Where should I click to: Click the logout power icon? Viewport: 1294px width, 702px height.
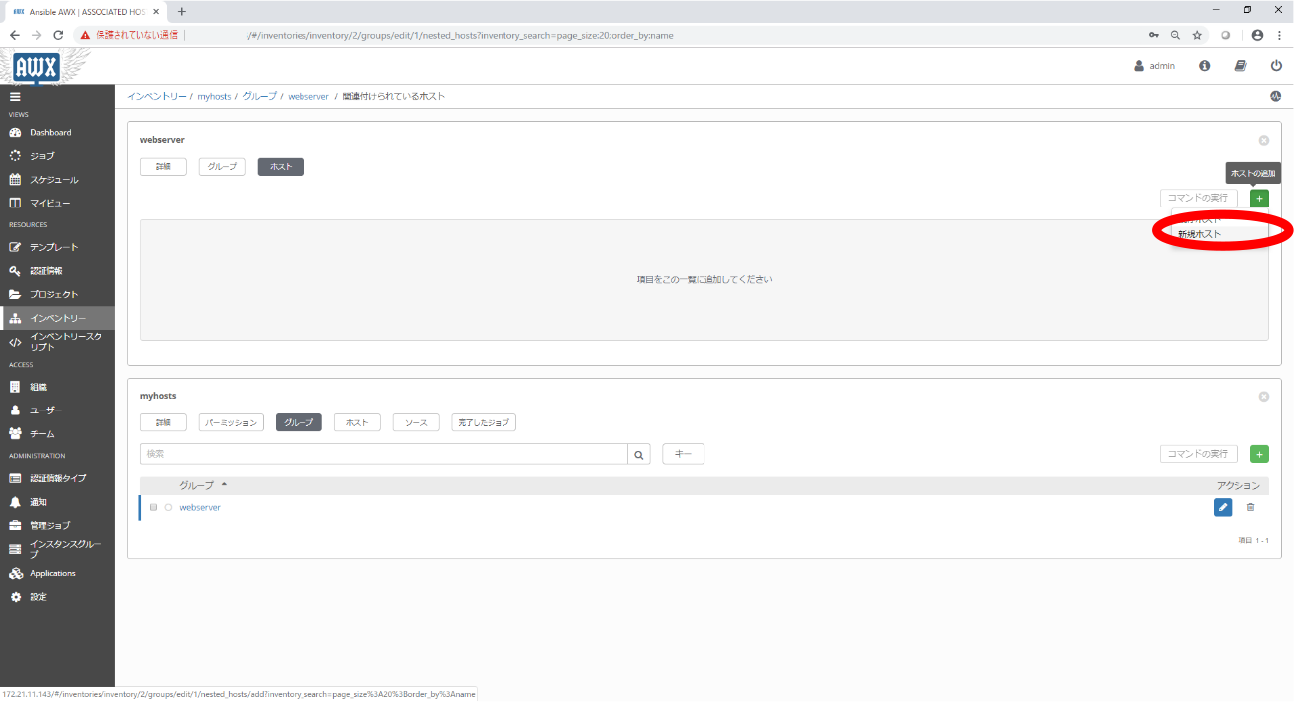point(1276,66)
